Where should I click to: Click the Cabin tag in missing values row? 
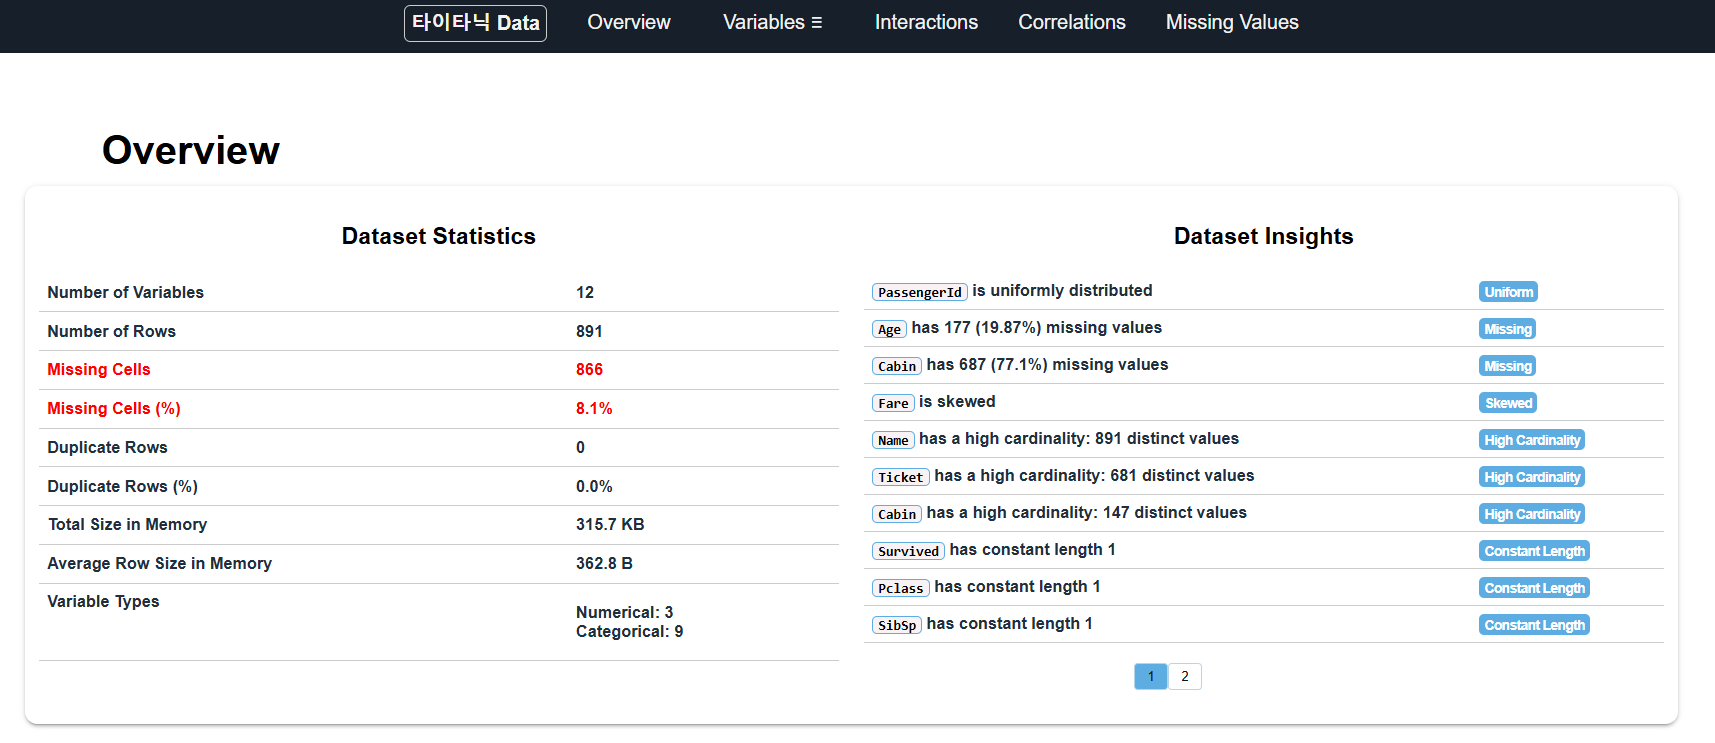(897, 366)
